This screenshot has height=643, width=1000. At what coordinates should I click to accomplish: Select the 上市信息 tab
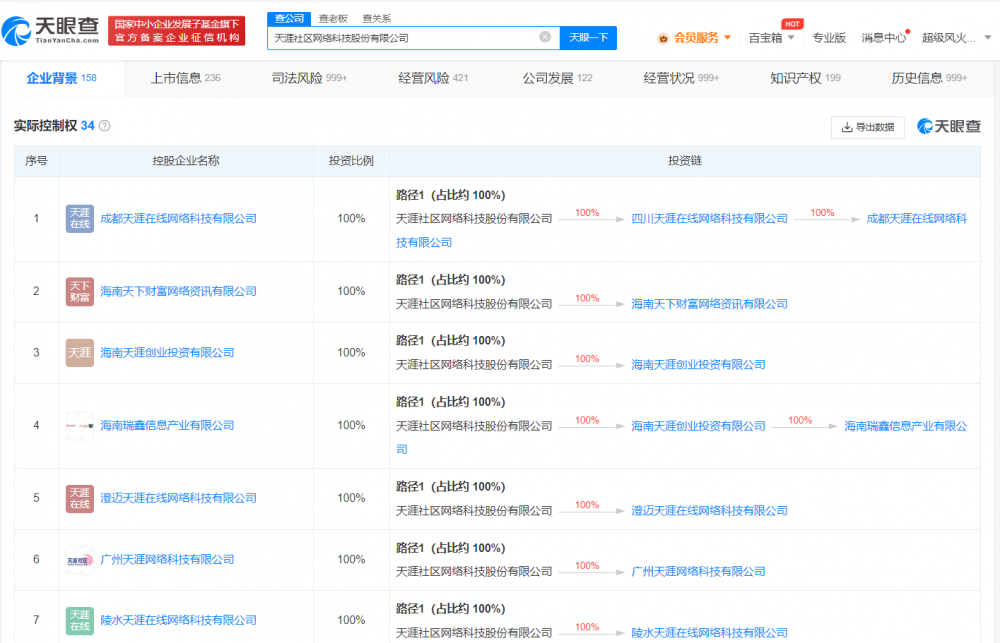pyautogui.click(x=186, y=78)
